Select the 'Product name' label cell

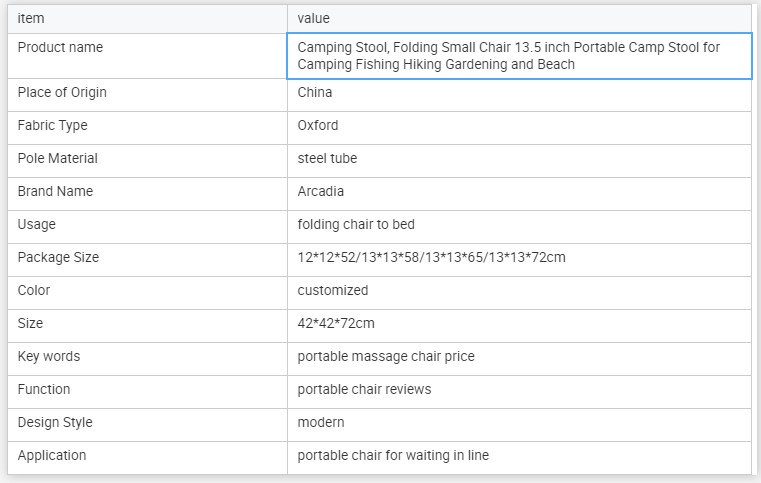click(60, 48)
